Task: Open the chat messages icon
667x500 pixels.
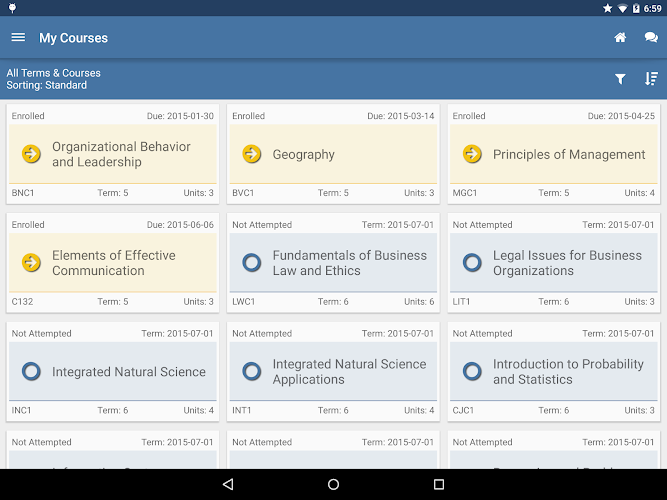Action: pyautogui.click(x=651, y=38)
